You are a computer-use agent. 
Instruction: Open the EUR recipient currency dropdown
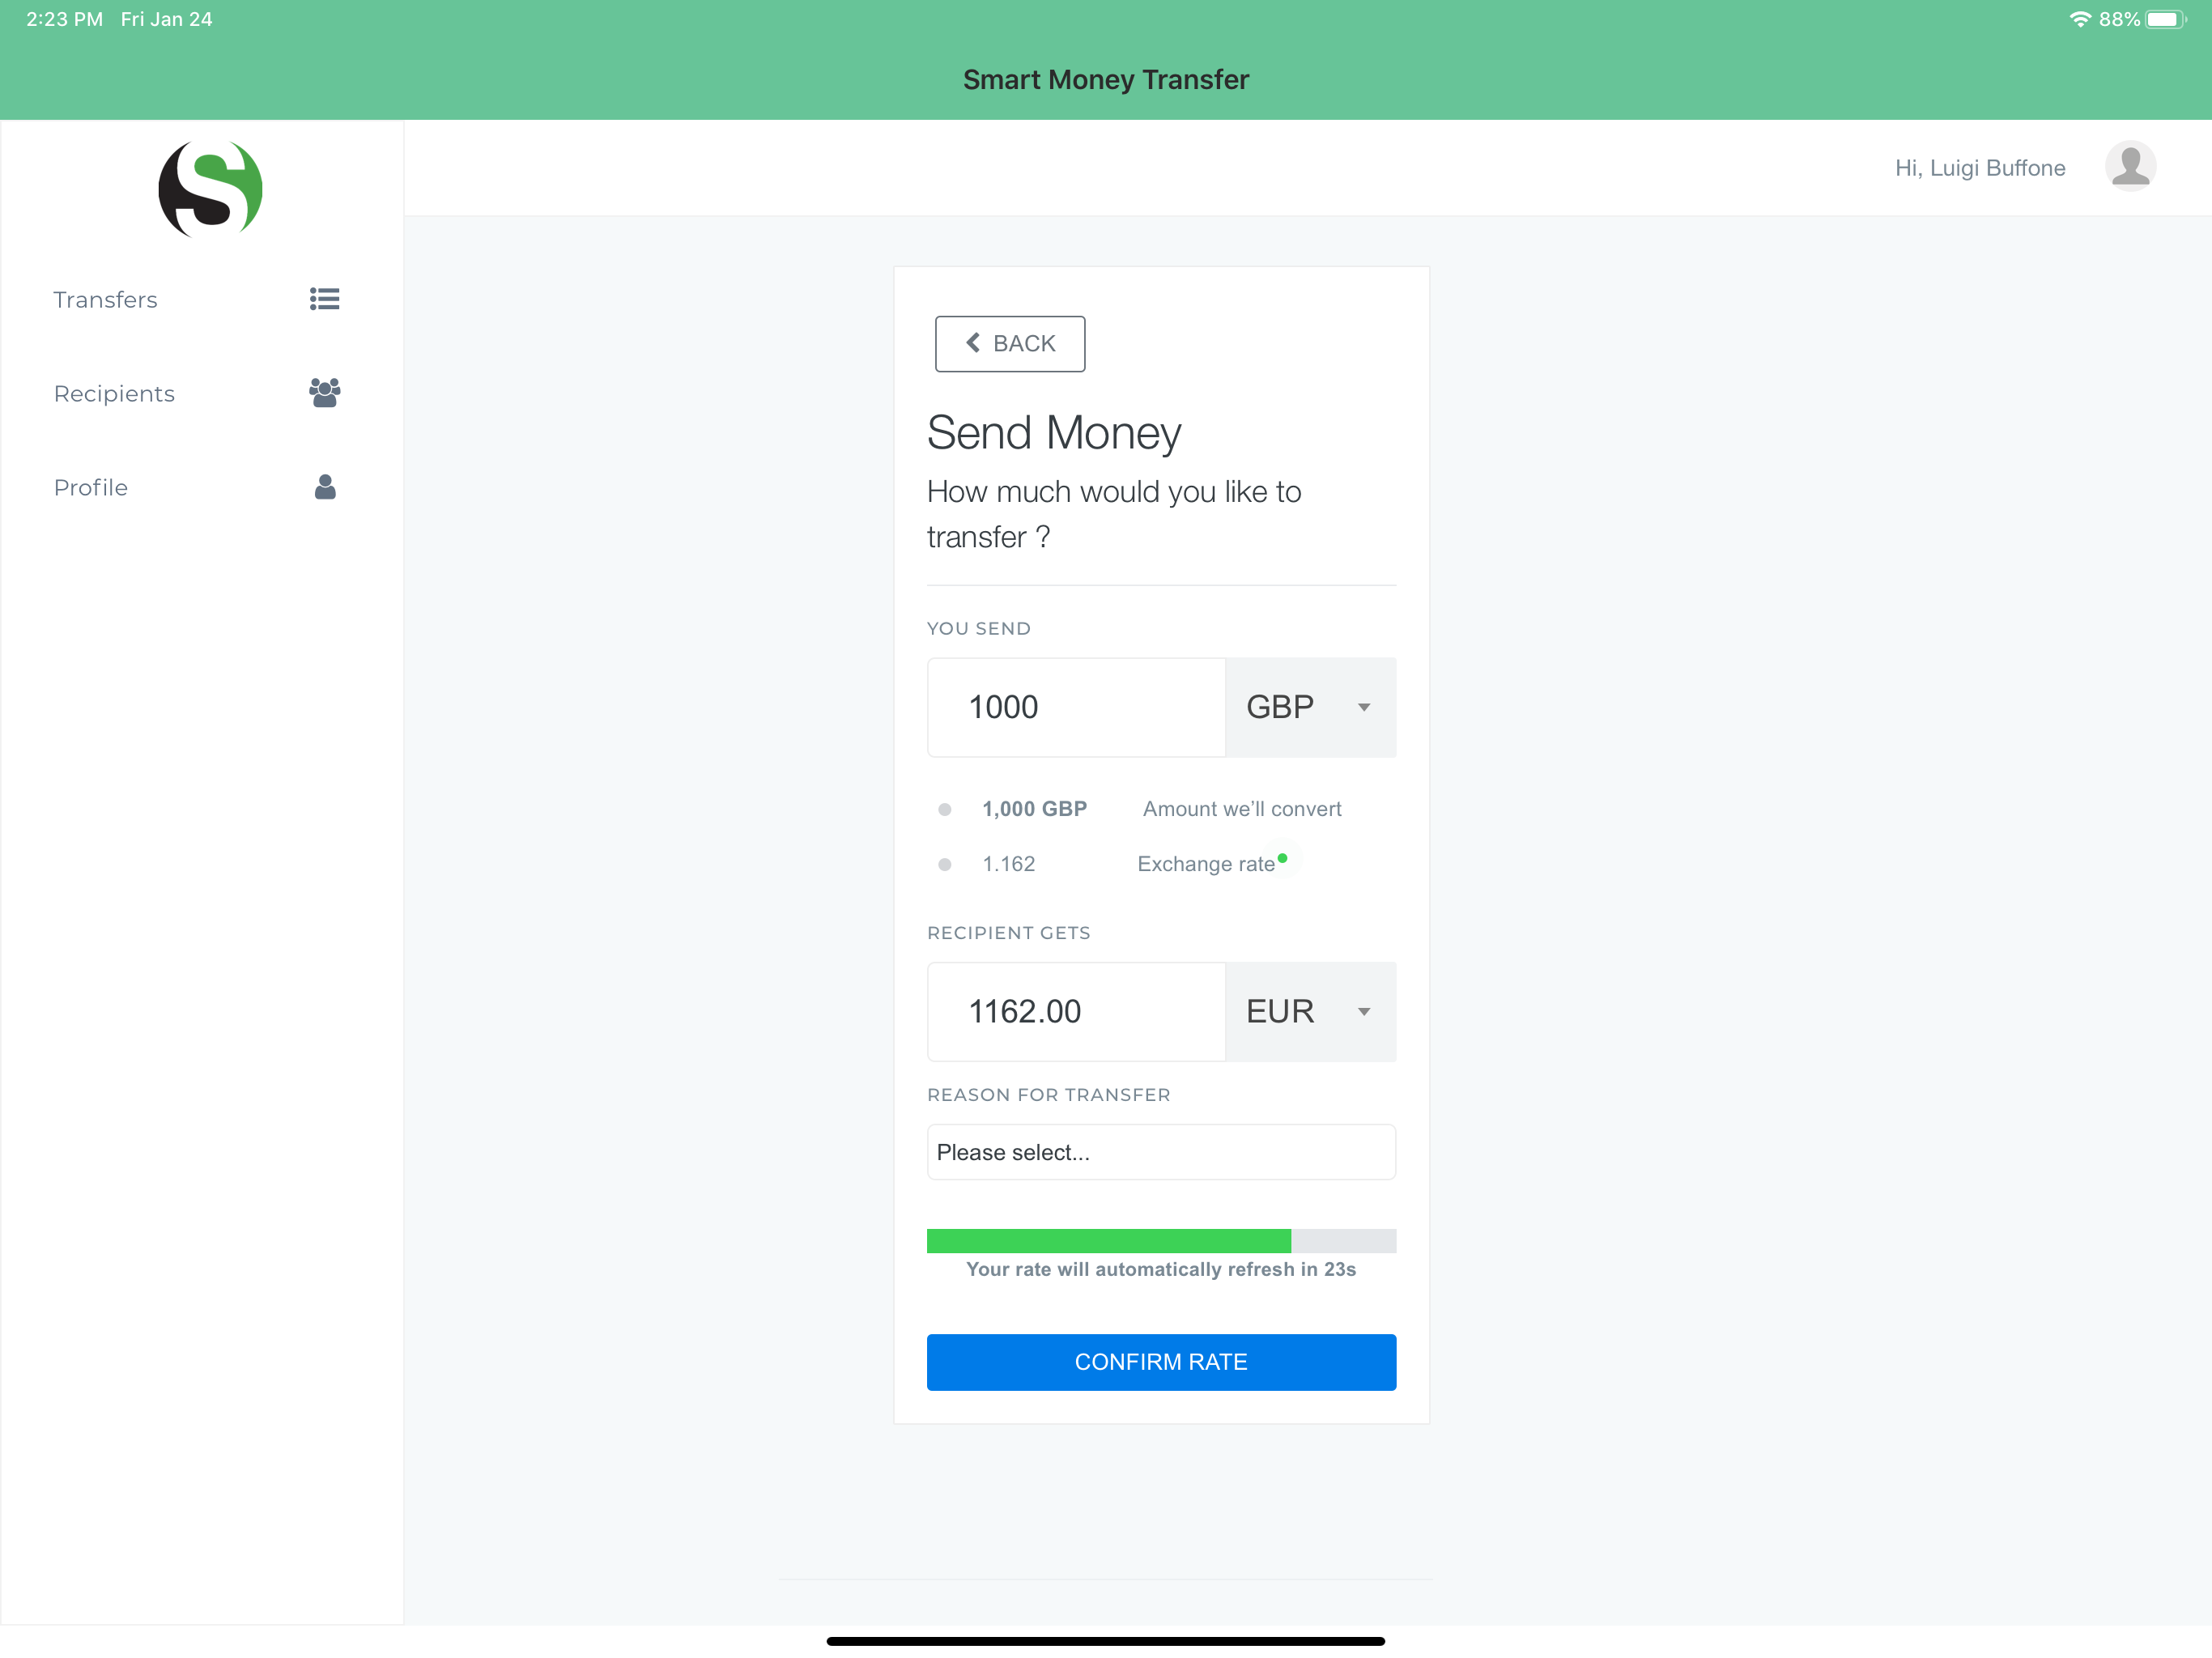pos(1311,1011)
